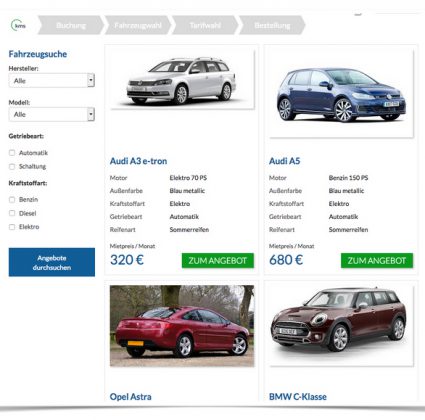
Task: Click Benzin 150 PS motor value
Action: [x=348, y=178]
